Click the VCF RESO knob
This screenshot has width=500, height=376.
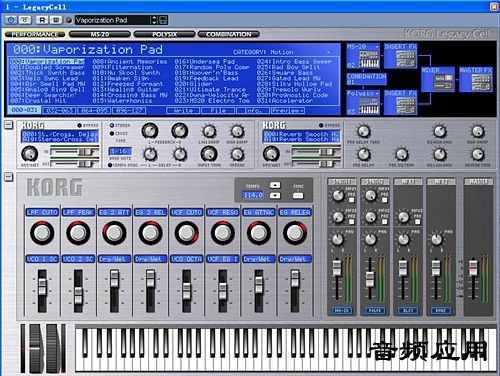tap(222, 233)
